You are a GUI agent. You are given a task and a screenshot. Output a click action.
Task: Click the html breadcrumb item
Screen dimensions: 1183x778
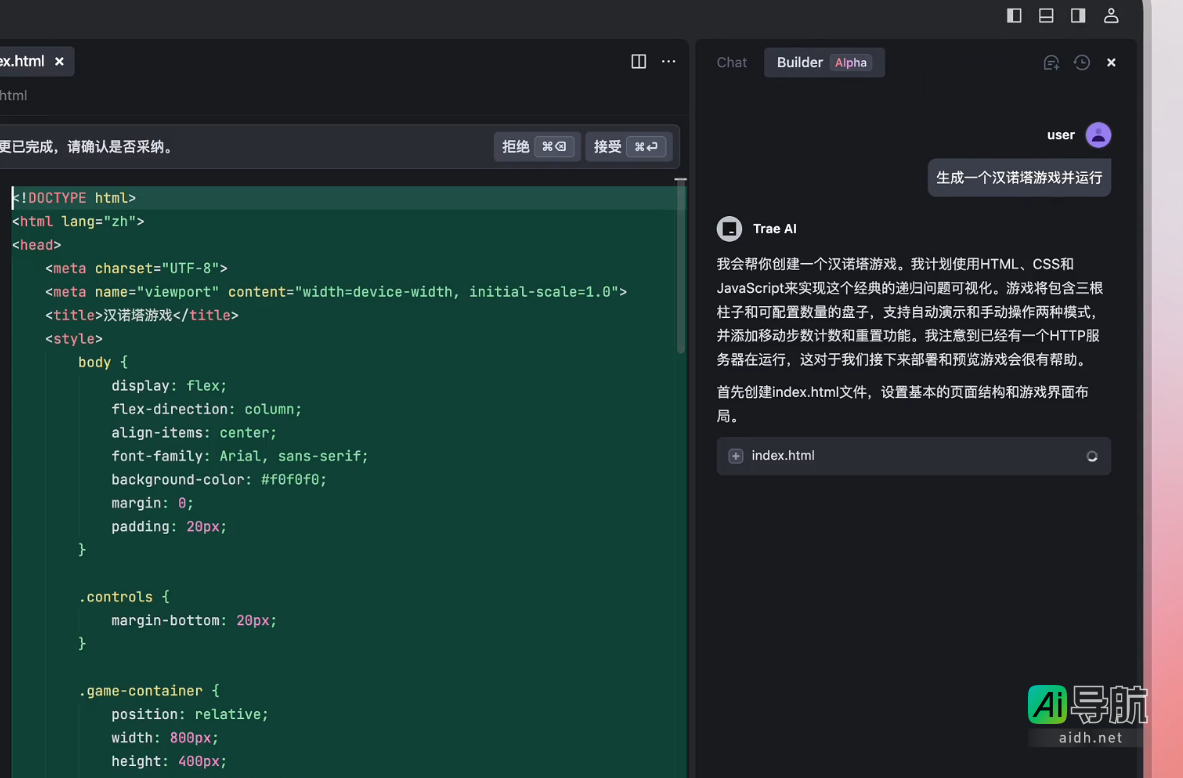click(x=14, y=95)
